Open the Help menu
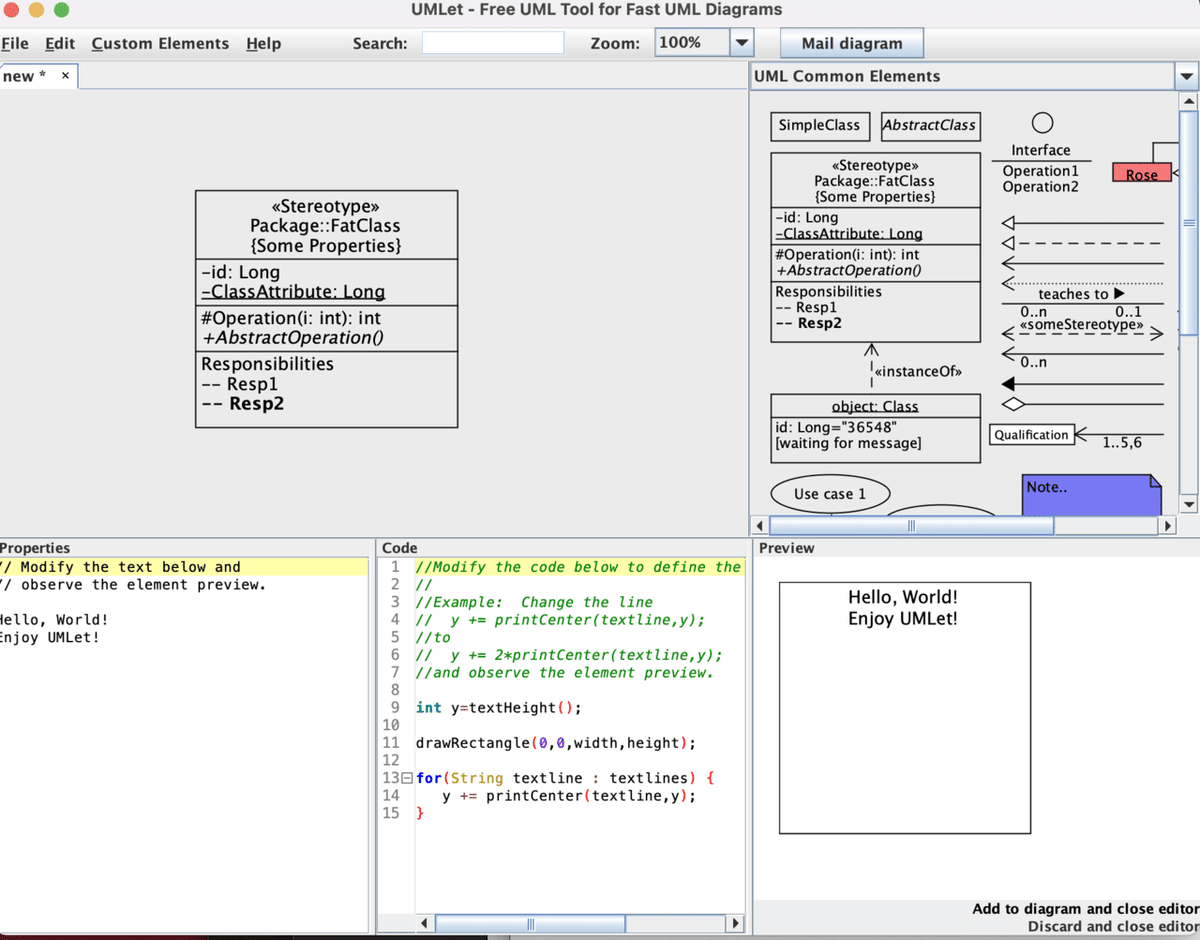This screenshot has width=1200, height=940. pyautogui.click(x=264, y=43)
